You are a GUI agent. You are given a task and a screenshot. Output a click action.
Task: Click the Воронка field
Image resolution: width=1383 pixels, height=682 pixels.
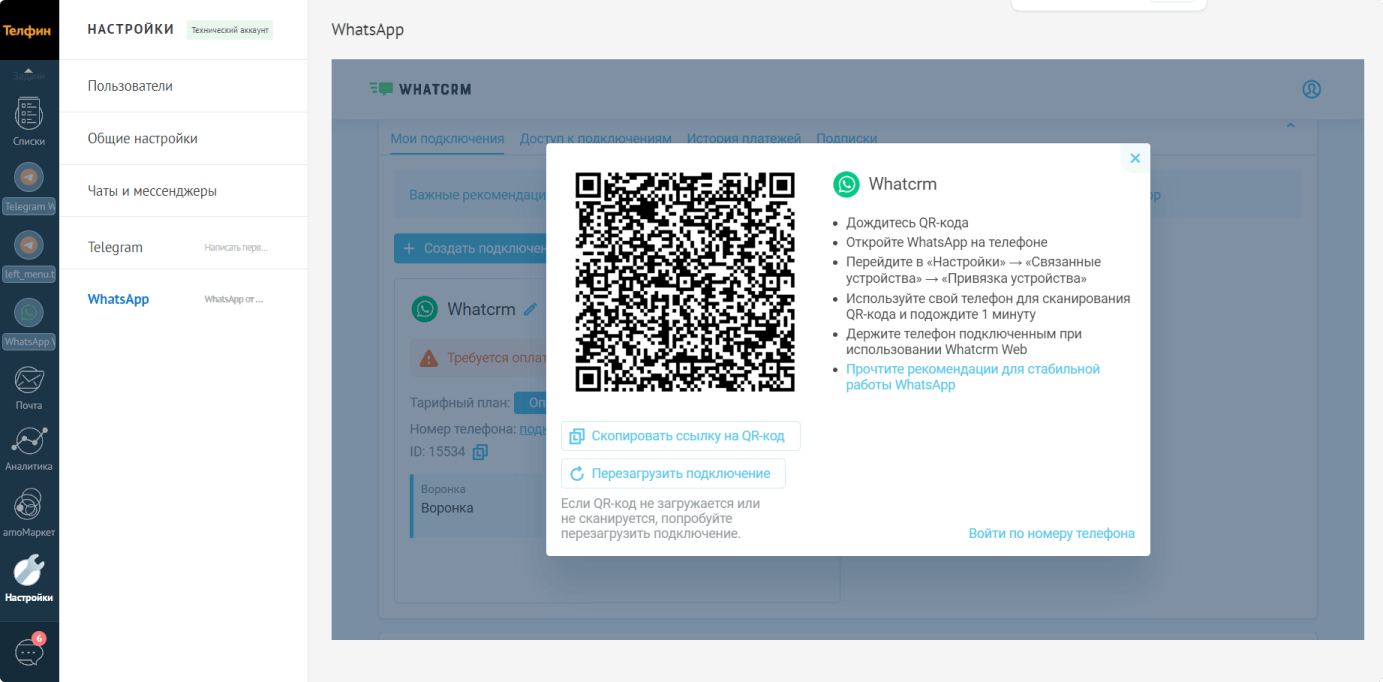(478, 506)
